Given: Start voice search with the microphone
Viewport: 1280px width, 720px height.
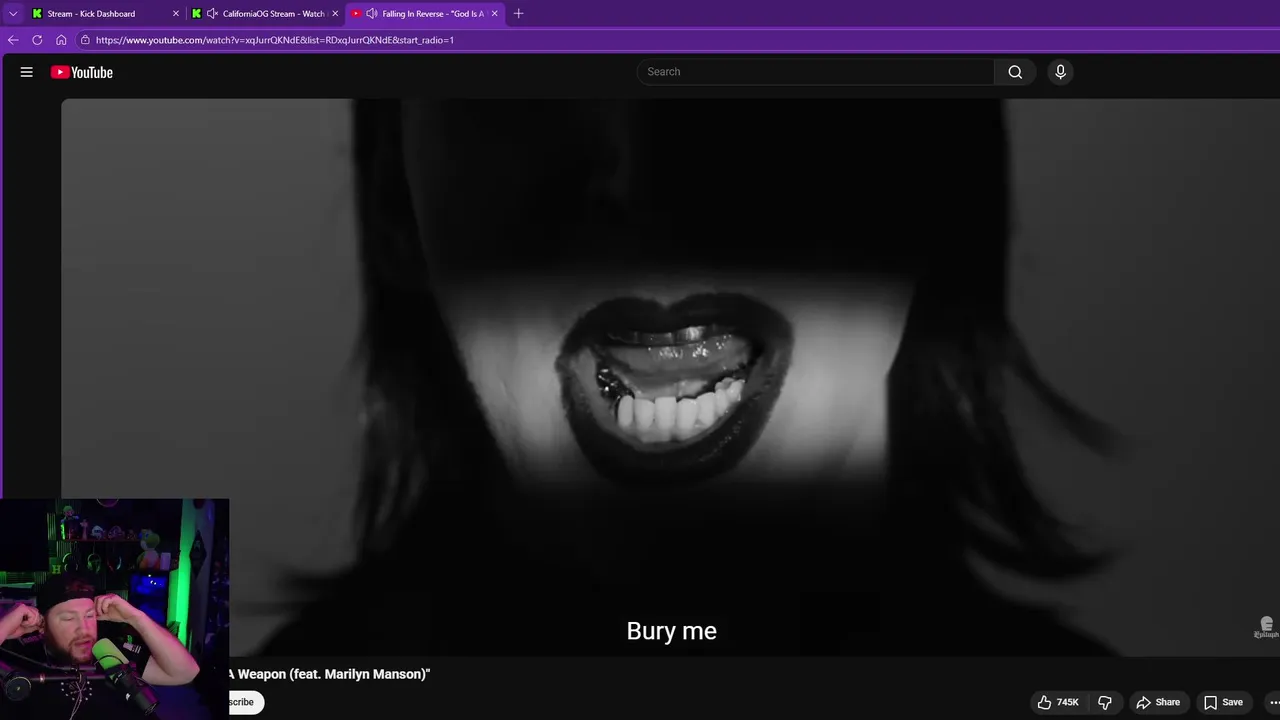Looking at the screenshot, I should click(1061, 72).
